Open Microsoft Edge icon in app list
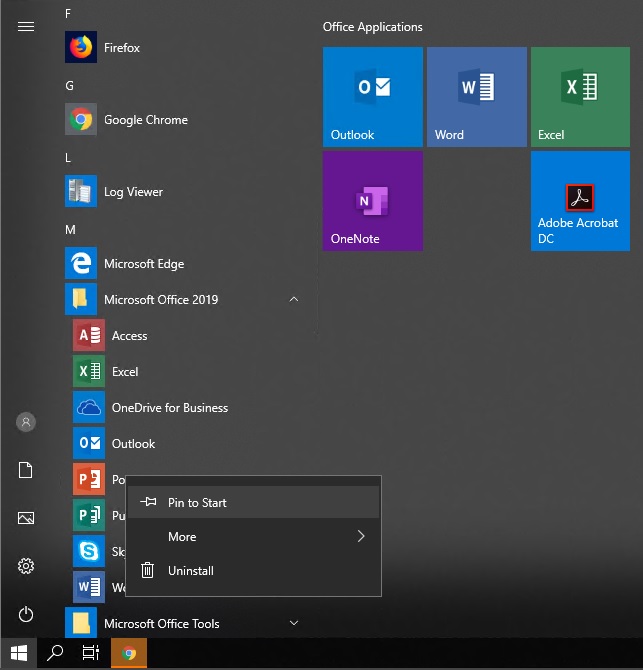Viewport: 643px width, 670px height. pyautogui.click(x=81, y=263)
